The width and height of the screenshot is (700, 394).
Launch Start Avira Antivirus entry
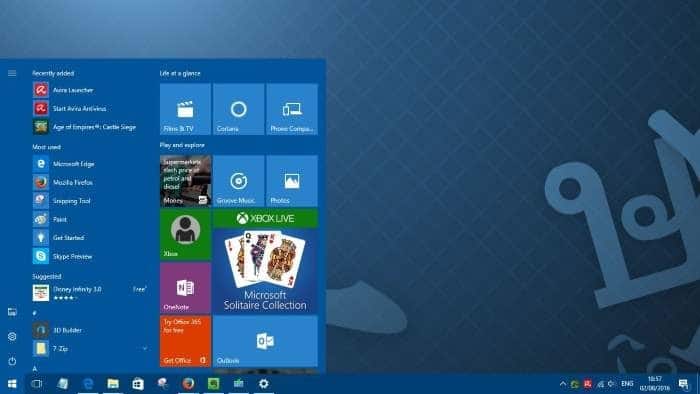90,108
